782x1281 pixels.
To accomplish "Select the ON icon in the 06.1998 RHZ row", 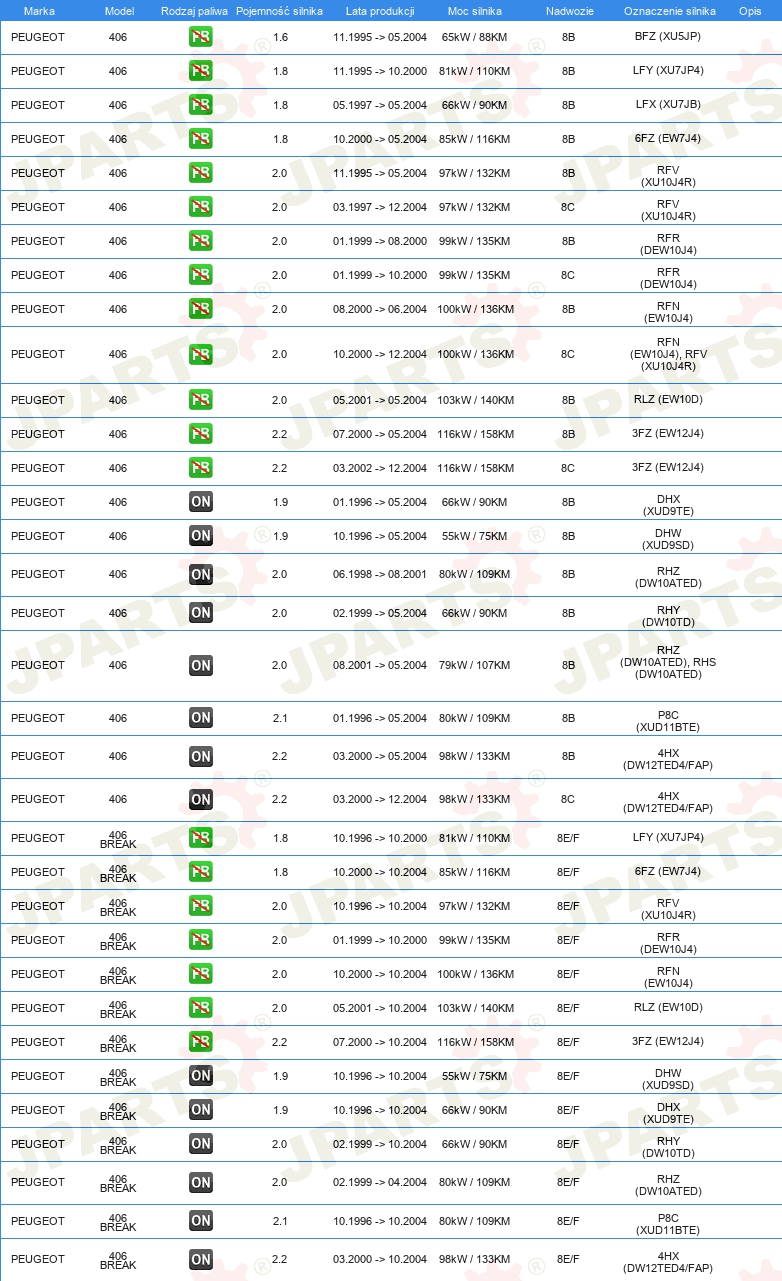I will pos(201,574).
